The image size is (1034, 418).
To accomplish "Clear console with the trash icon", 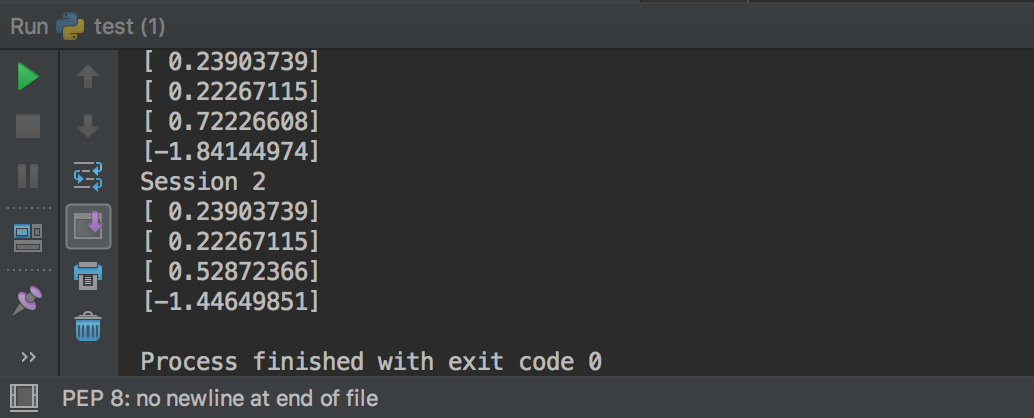I will click(x=88, y=326).
